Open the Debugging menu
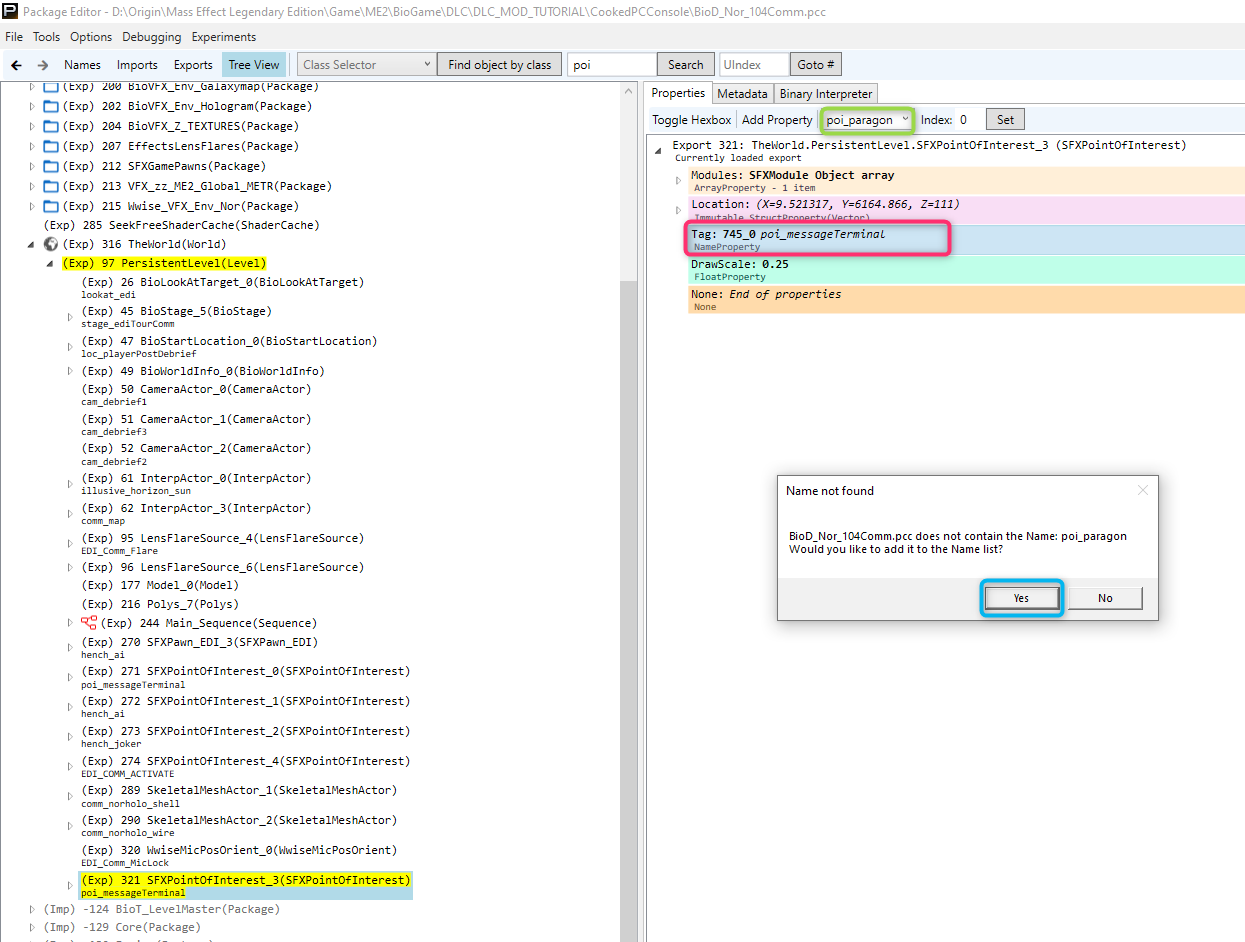Viewport: 1245px width, 942px height. pos(152,37)
